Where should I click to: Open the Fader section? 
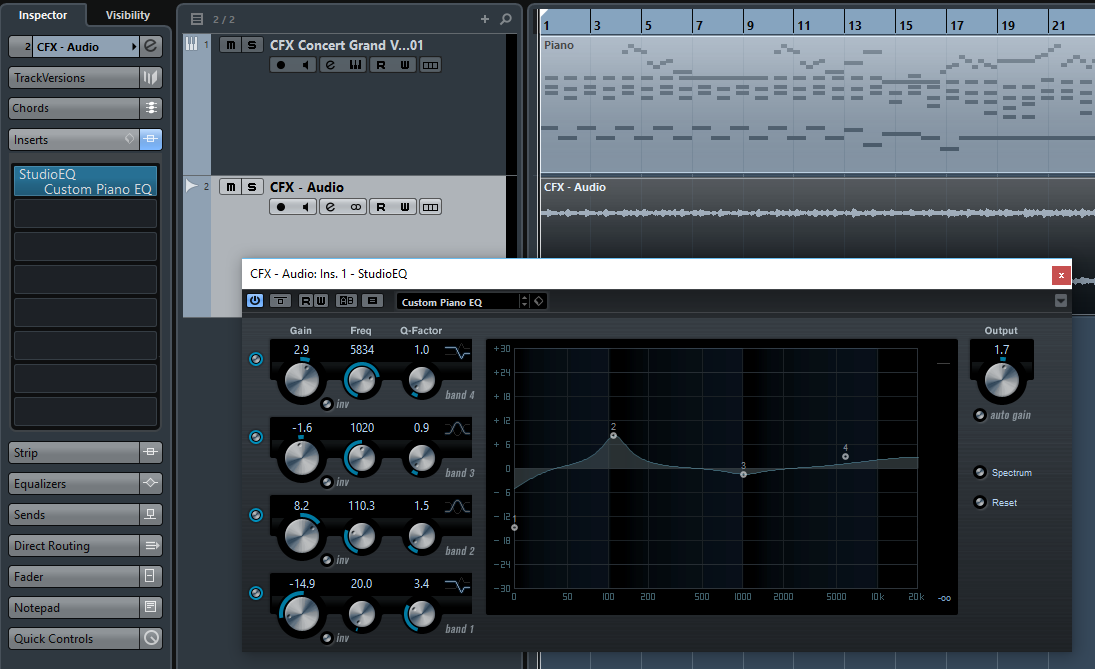click(x=85, y=576)
